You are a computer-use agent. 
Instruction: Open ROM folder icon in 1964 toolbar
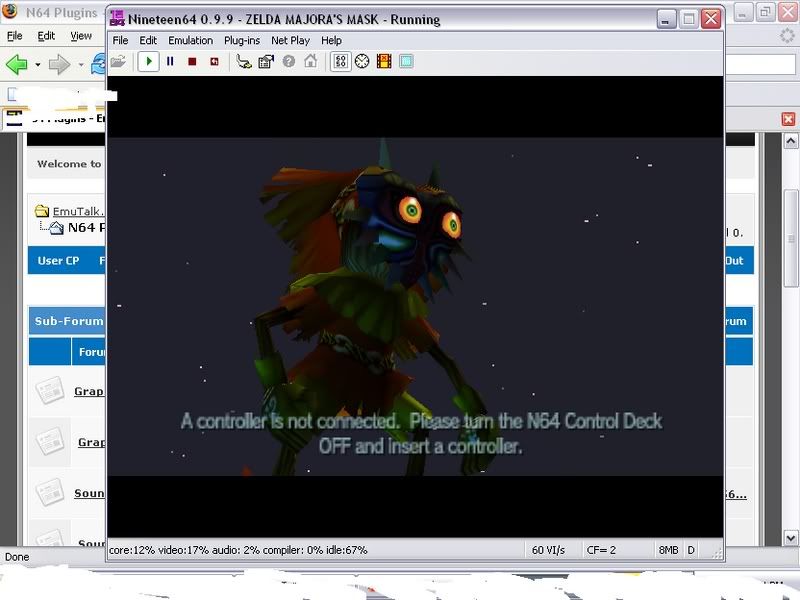[118, 62]
